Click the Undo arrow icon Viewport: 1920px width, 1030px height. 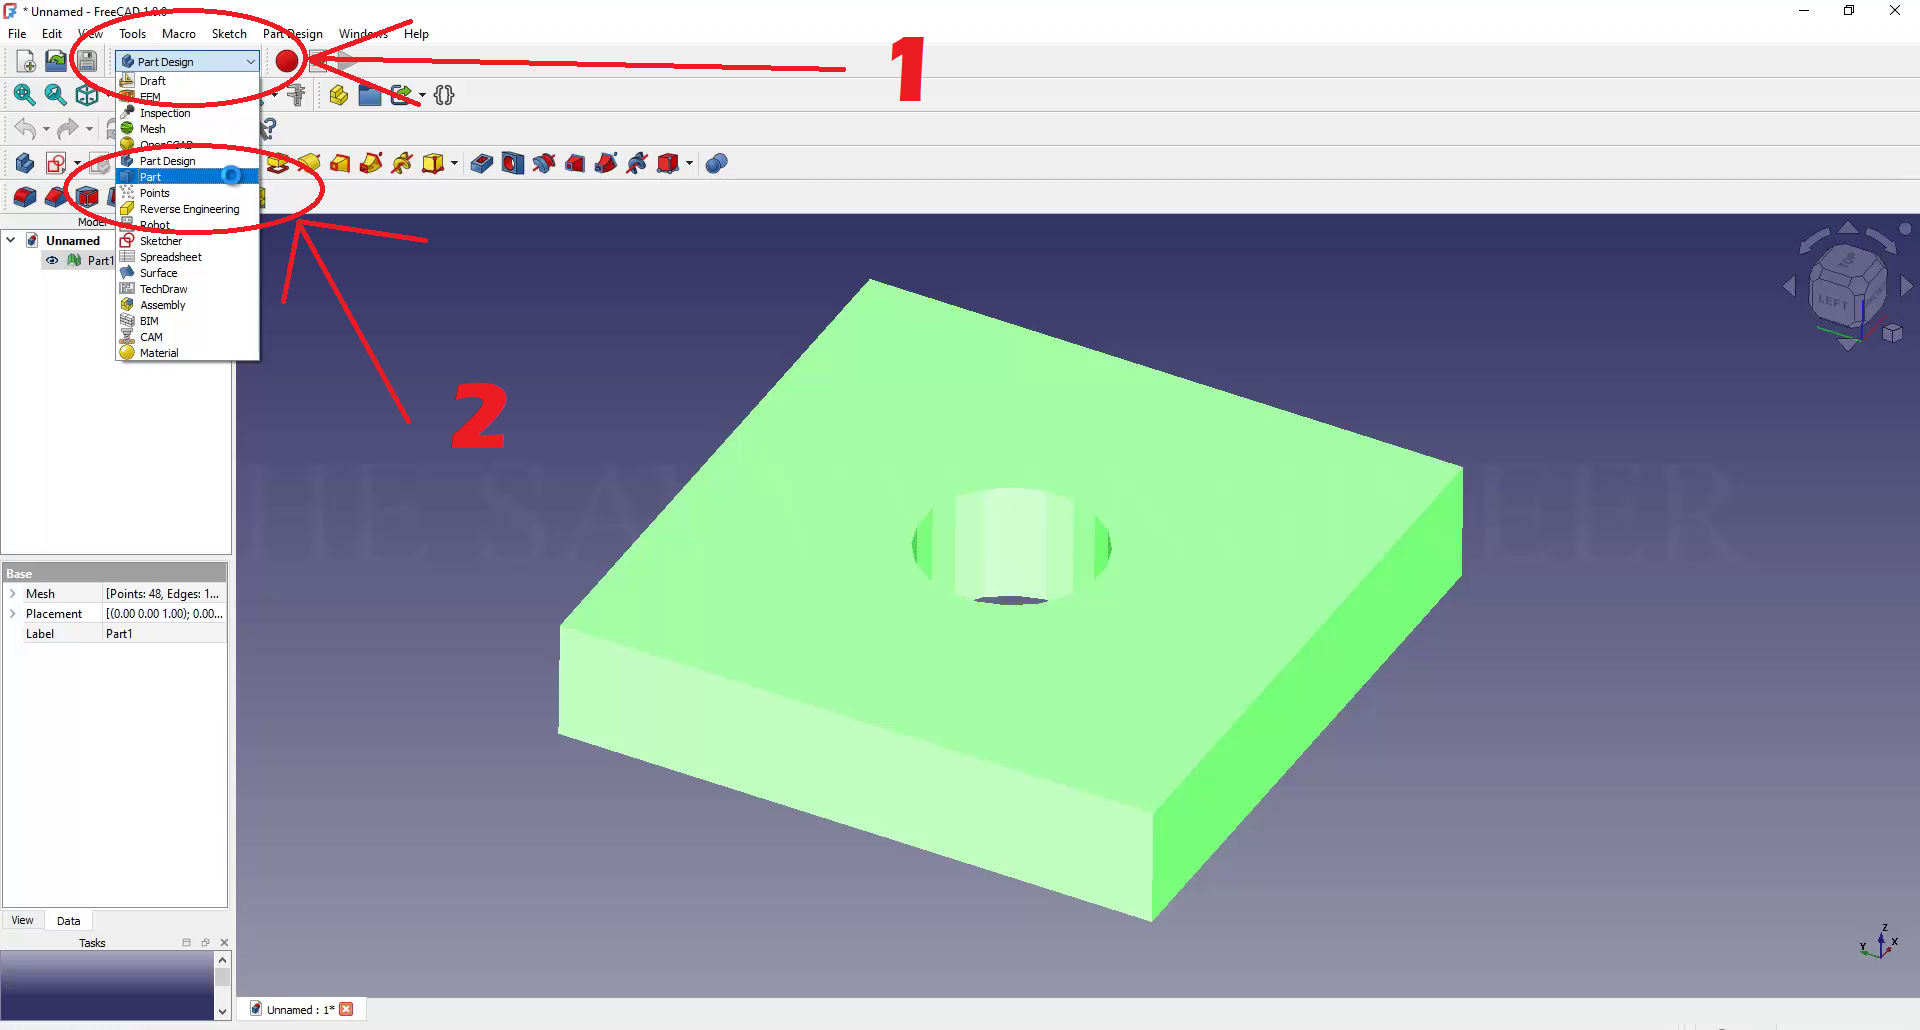pos(25,129)
